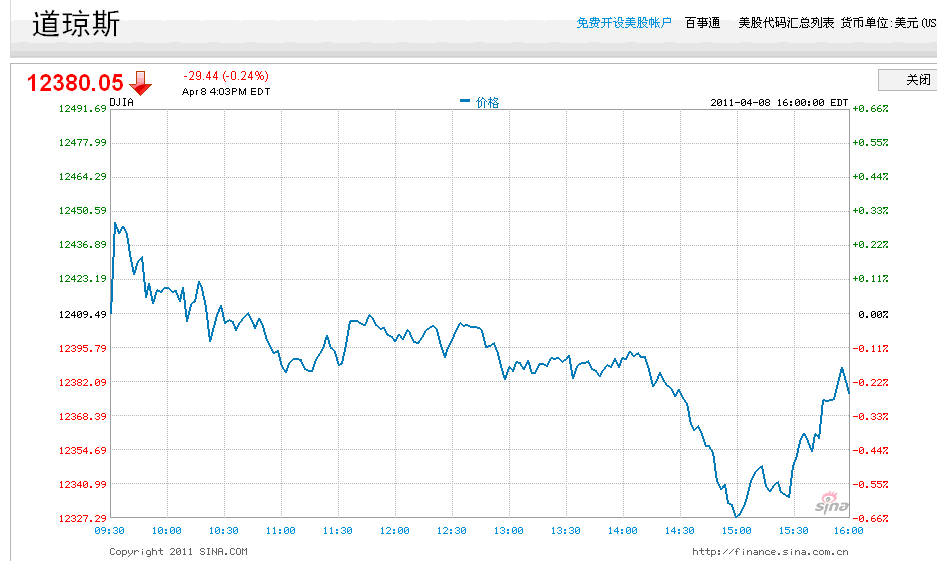Click the 价格 legend label
The height and width of the screenshot is (561, 937).
pos(487,102)
